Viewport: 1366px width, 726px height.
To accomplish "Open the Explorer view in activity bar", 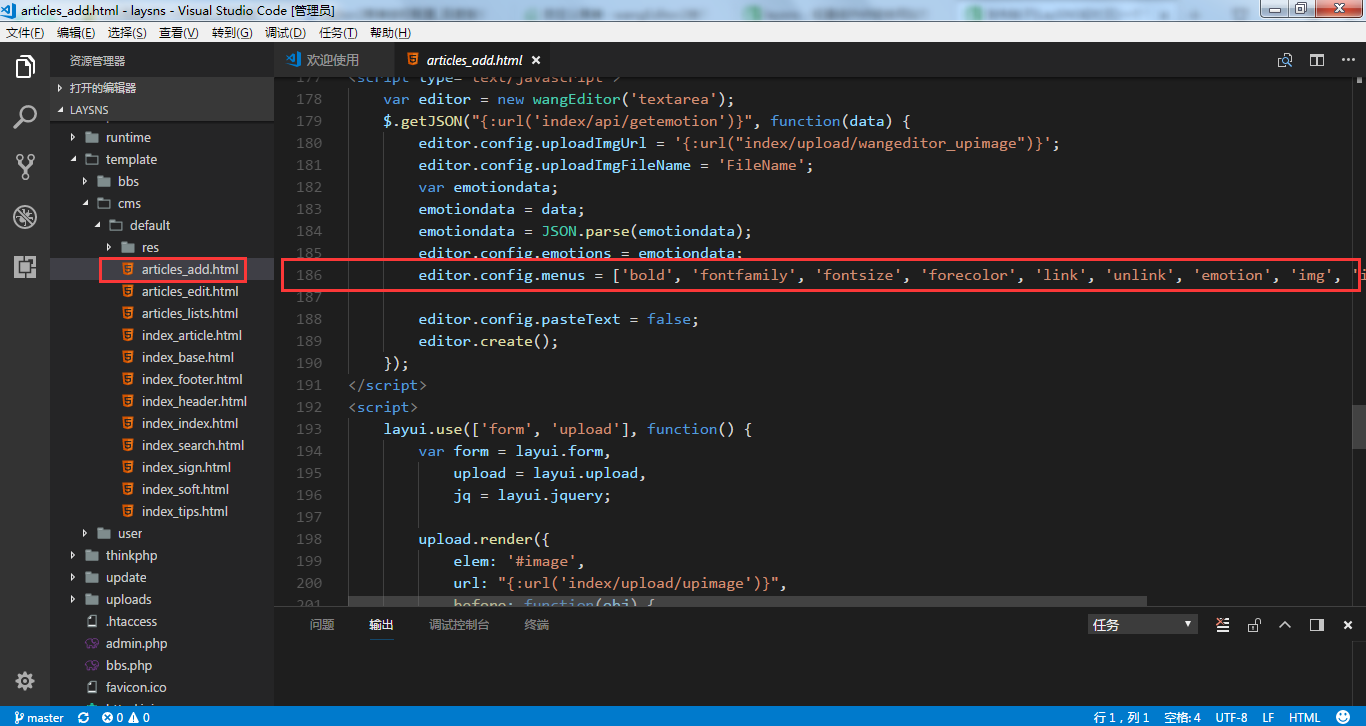I will pyautogui.click(x=25, y=68).
